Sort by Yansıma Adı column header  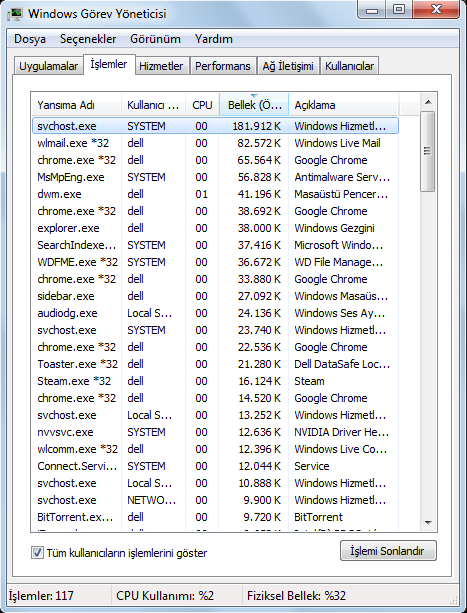76,105
